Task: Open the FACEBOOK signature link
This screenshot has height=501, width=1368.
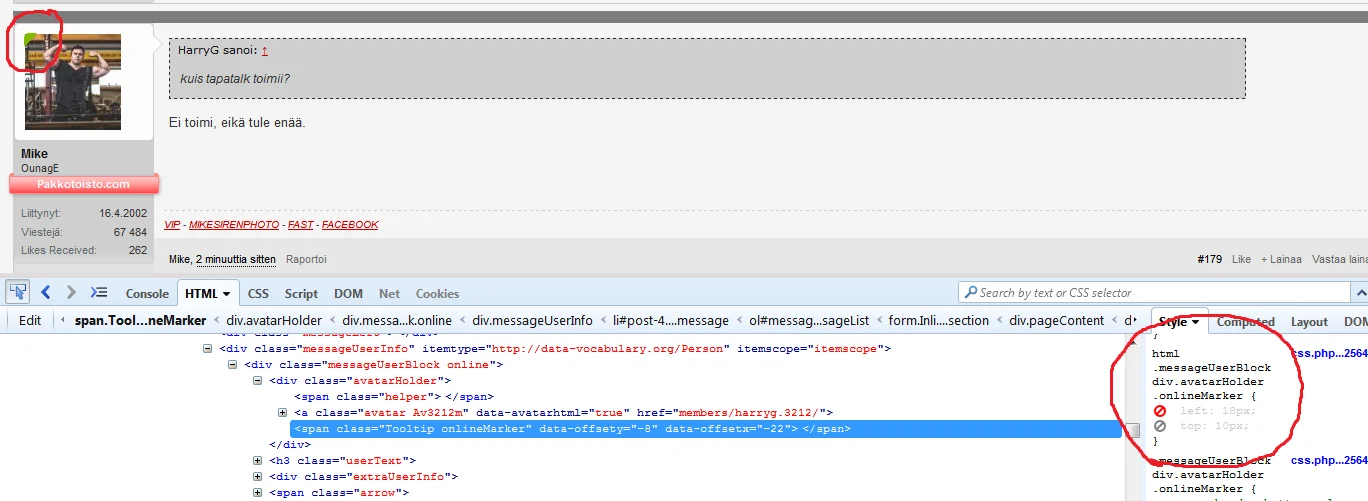Action: 349,225
